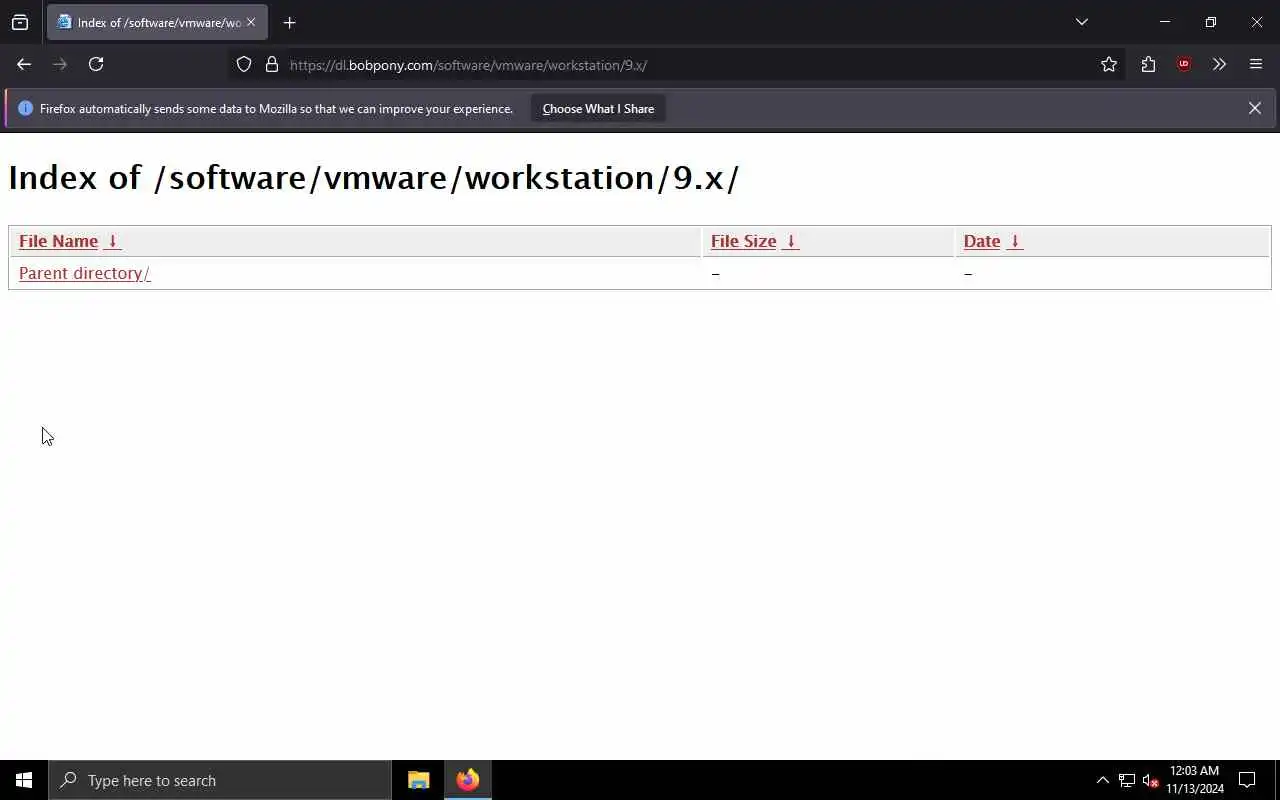Open the List all tabs dropdown arrow
This screenshot has height=800, width=1280.
[1081, 22]
